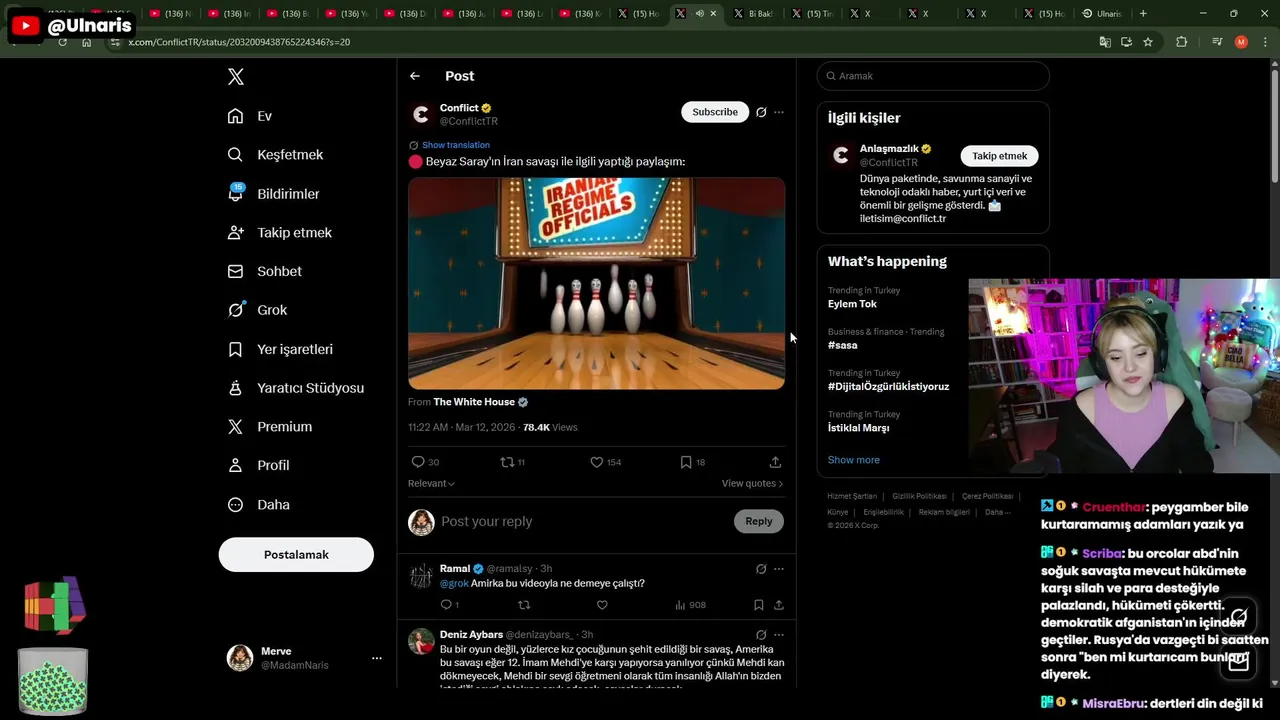Open browser extensions puzzle icon

click(1182, 42)
